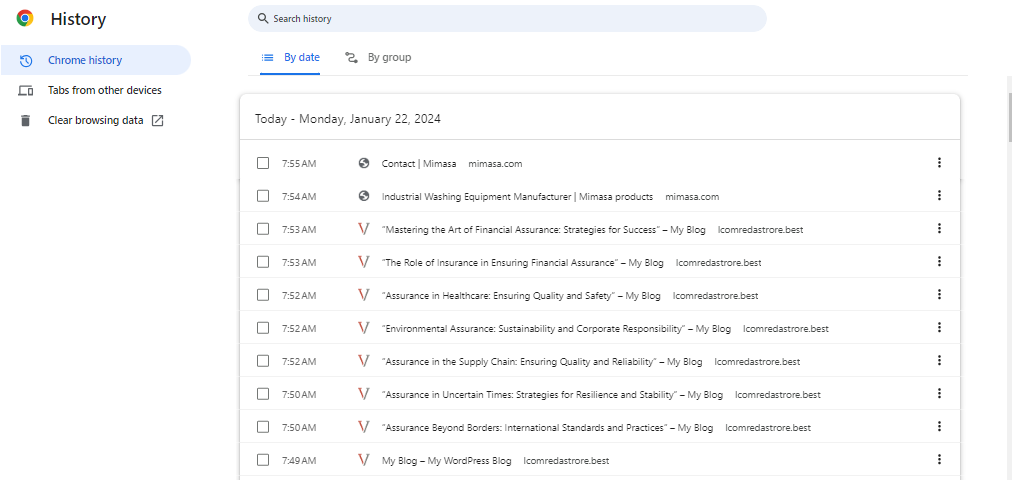Open Tabs from other devices
The image size is (1012, 480).
pyautogui.click(x=104, y=91)
